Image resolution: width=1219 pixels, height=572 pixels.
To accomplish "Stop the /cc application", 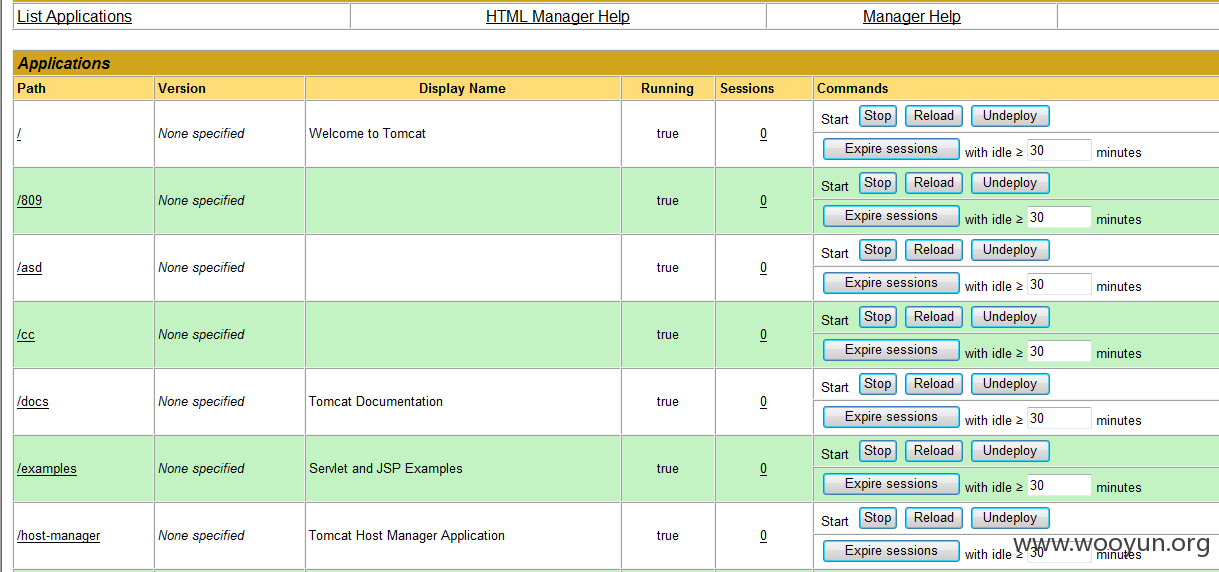I will (x=878, y=317).
